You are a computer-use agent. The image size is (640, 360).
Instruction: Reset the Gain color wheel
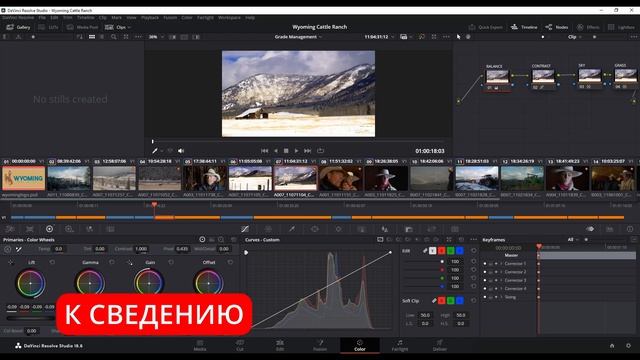(x=171, y=262)
